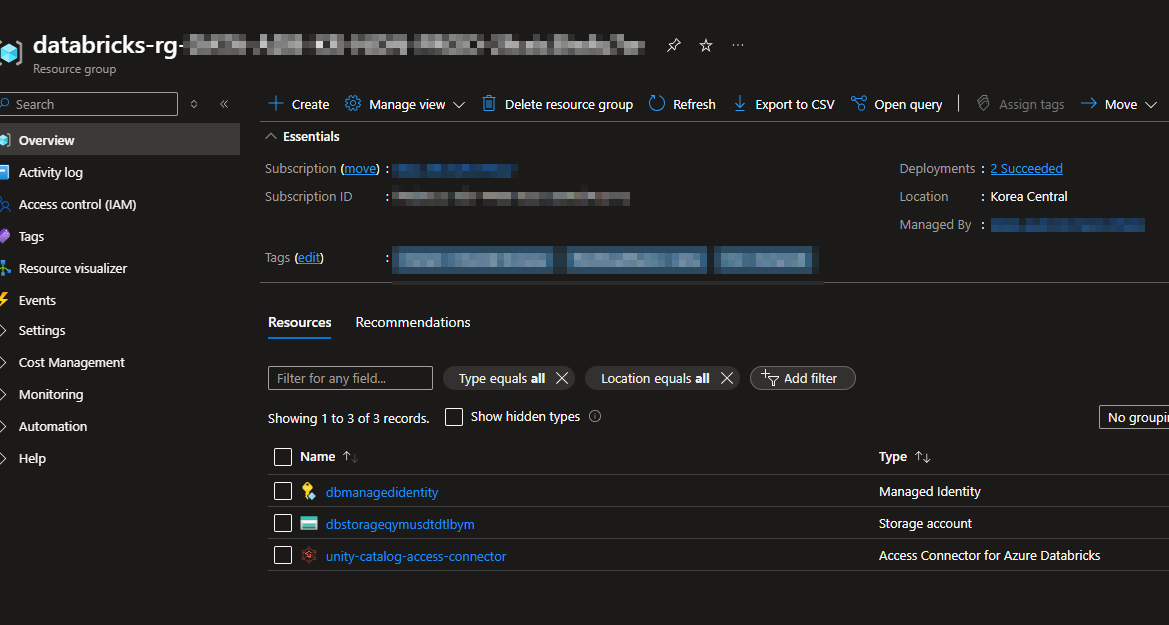Focus the Filter for any field box
The width and height of the screenshot is (1169, 625).
(350, 378)
